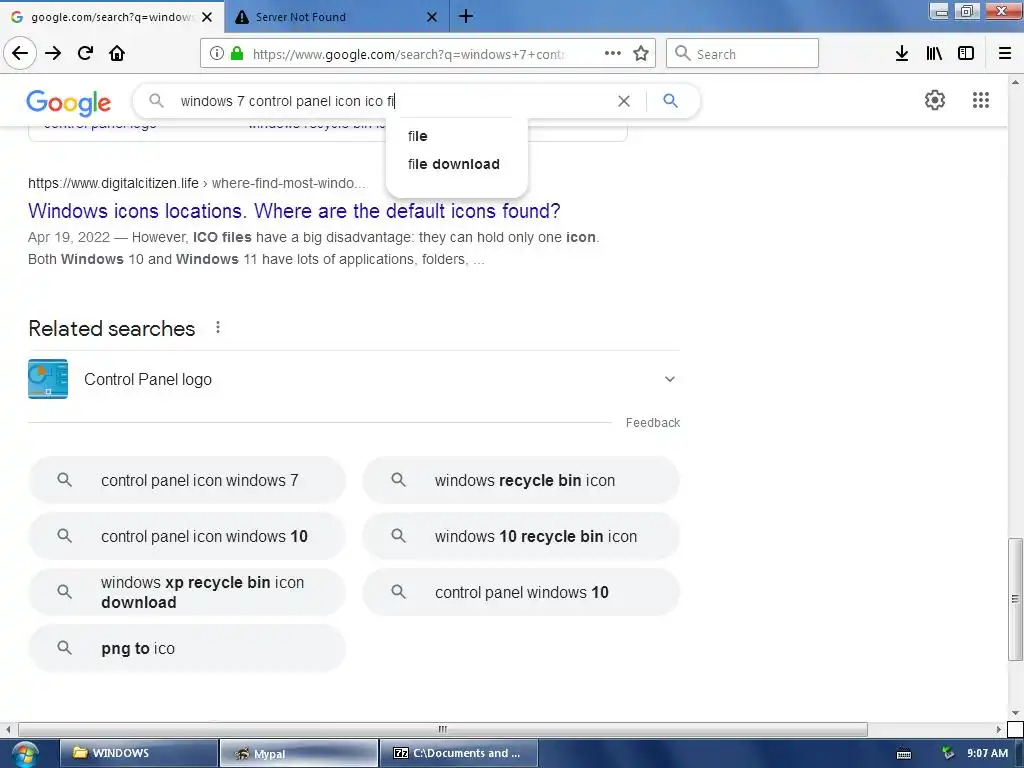The image size is (1024, 768).
Task: Search "control panel windows 10"
Action: 521,592
